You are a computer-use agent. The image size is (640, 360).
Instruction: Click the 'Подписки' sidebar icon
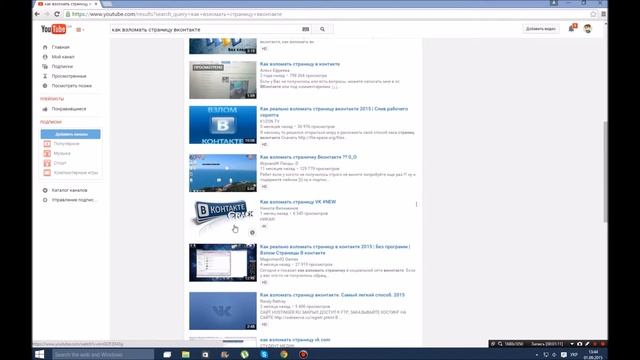point(45,67)
